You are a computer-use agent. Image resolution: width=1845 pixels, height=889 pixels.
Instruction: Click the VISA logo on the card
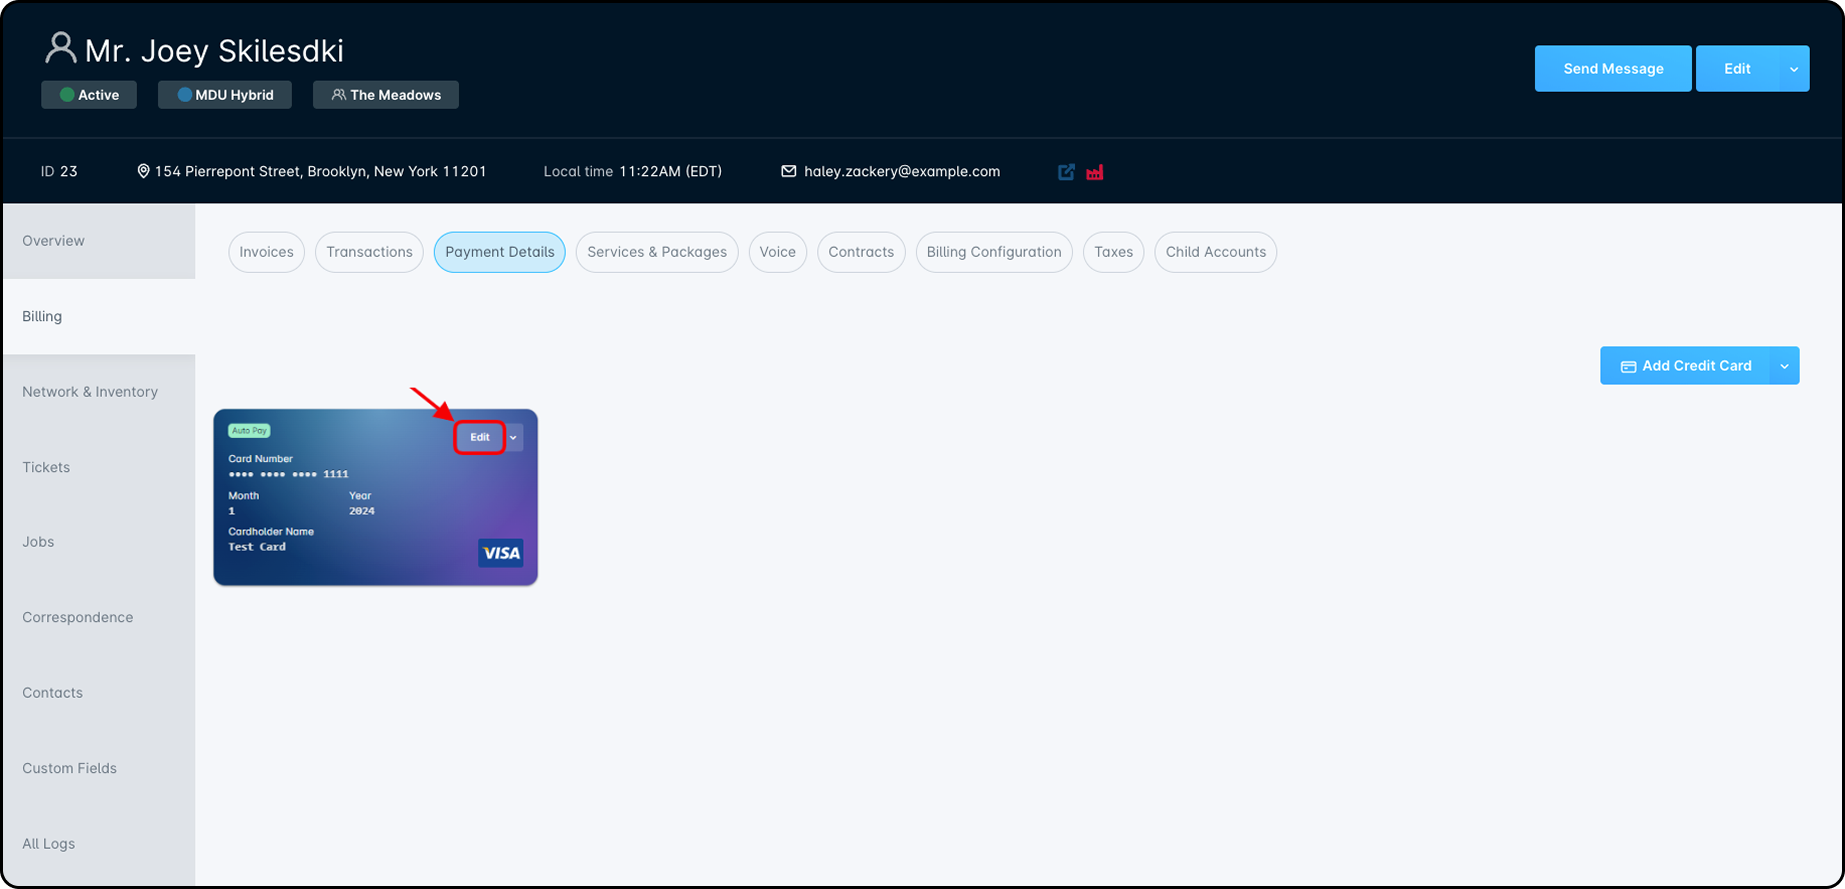tap(501, 553)
